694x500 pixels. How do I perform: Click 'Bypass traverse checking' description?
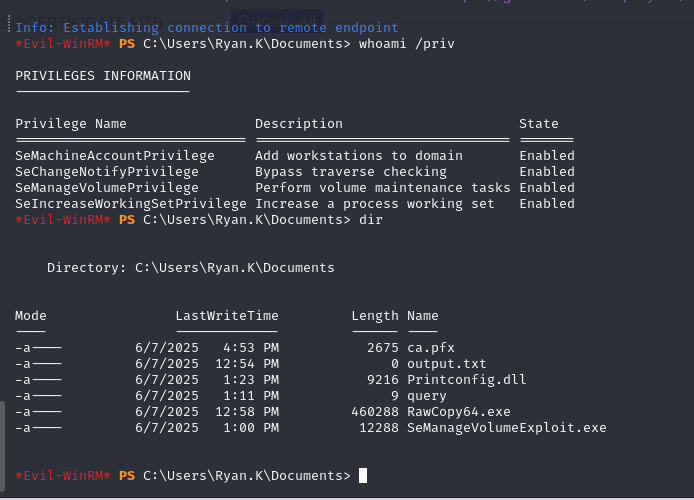pos(351,172)
